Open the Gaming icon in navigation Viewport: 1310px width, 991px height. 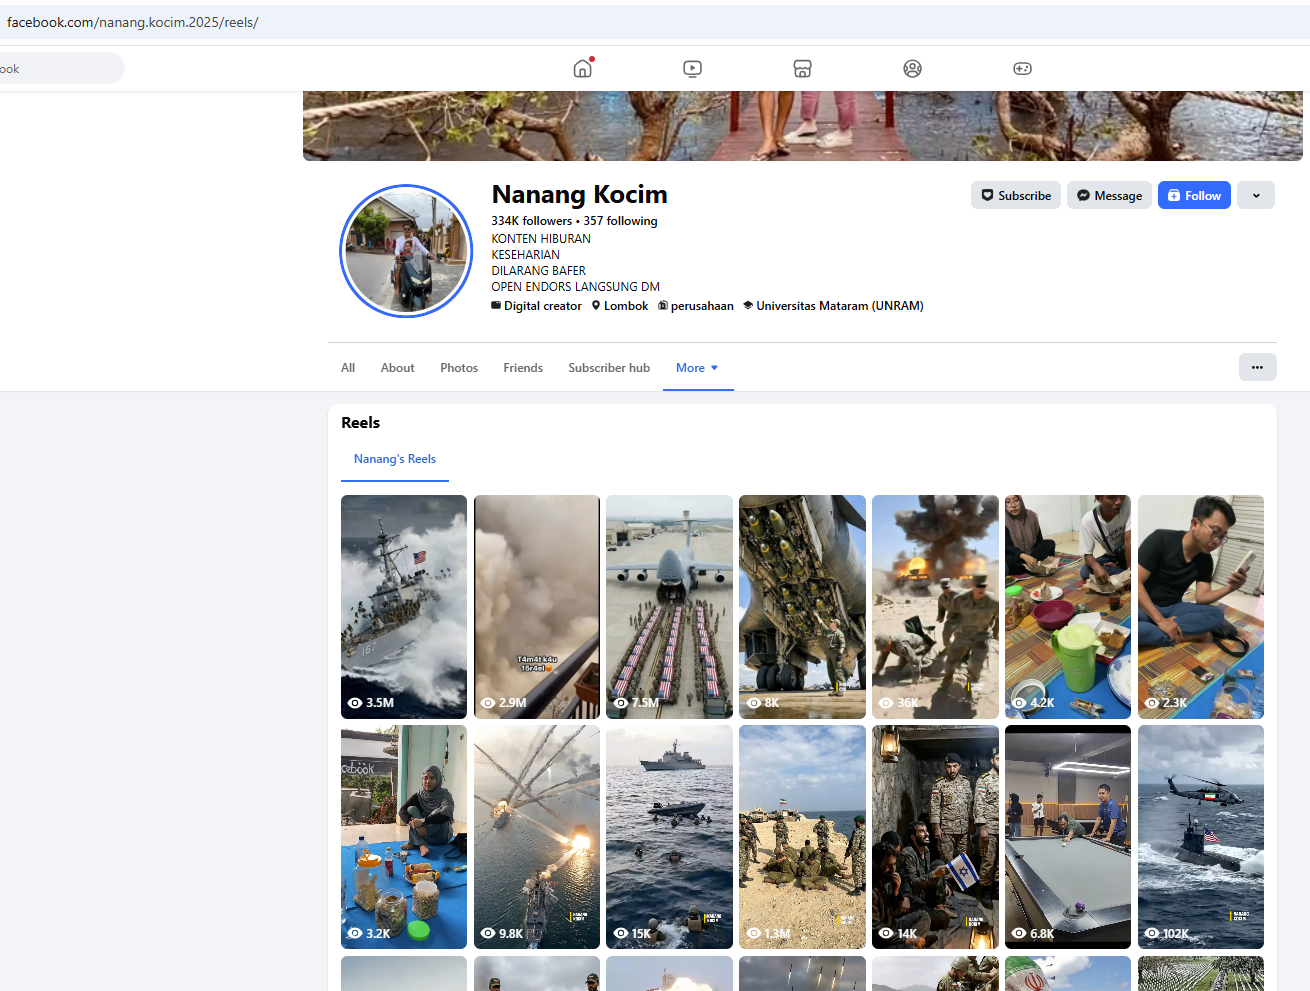point(1022,68)
